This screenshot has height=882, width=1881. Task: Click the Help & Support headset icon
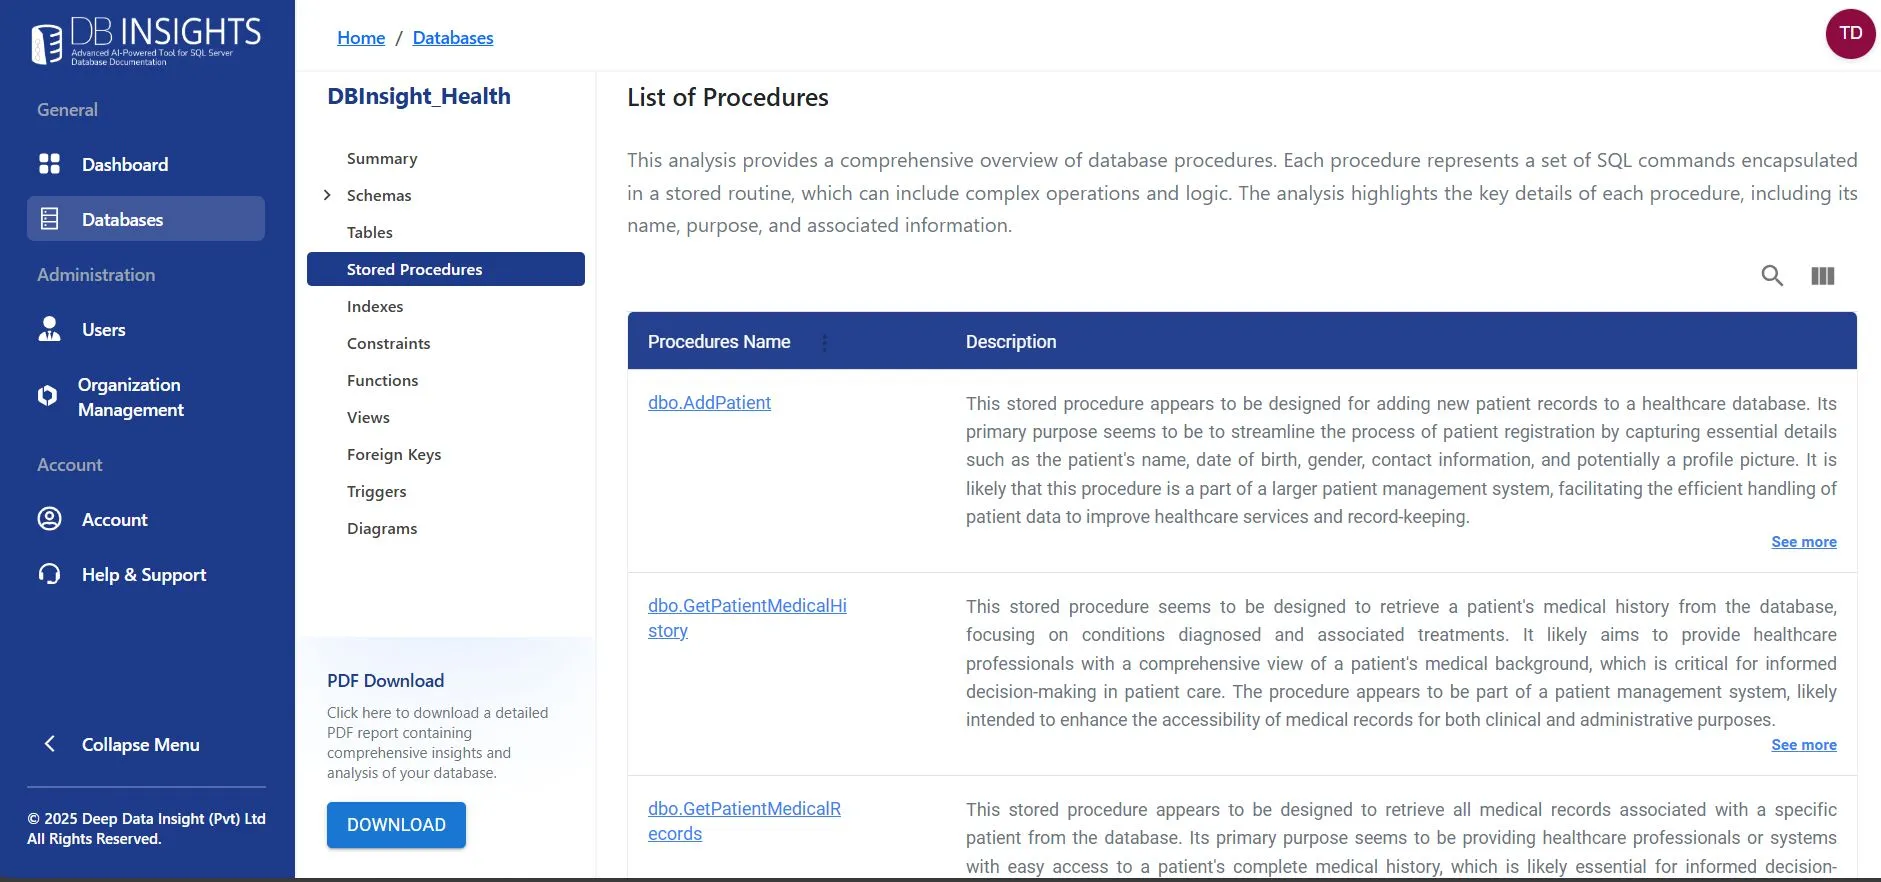49,574
